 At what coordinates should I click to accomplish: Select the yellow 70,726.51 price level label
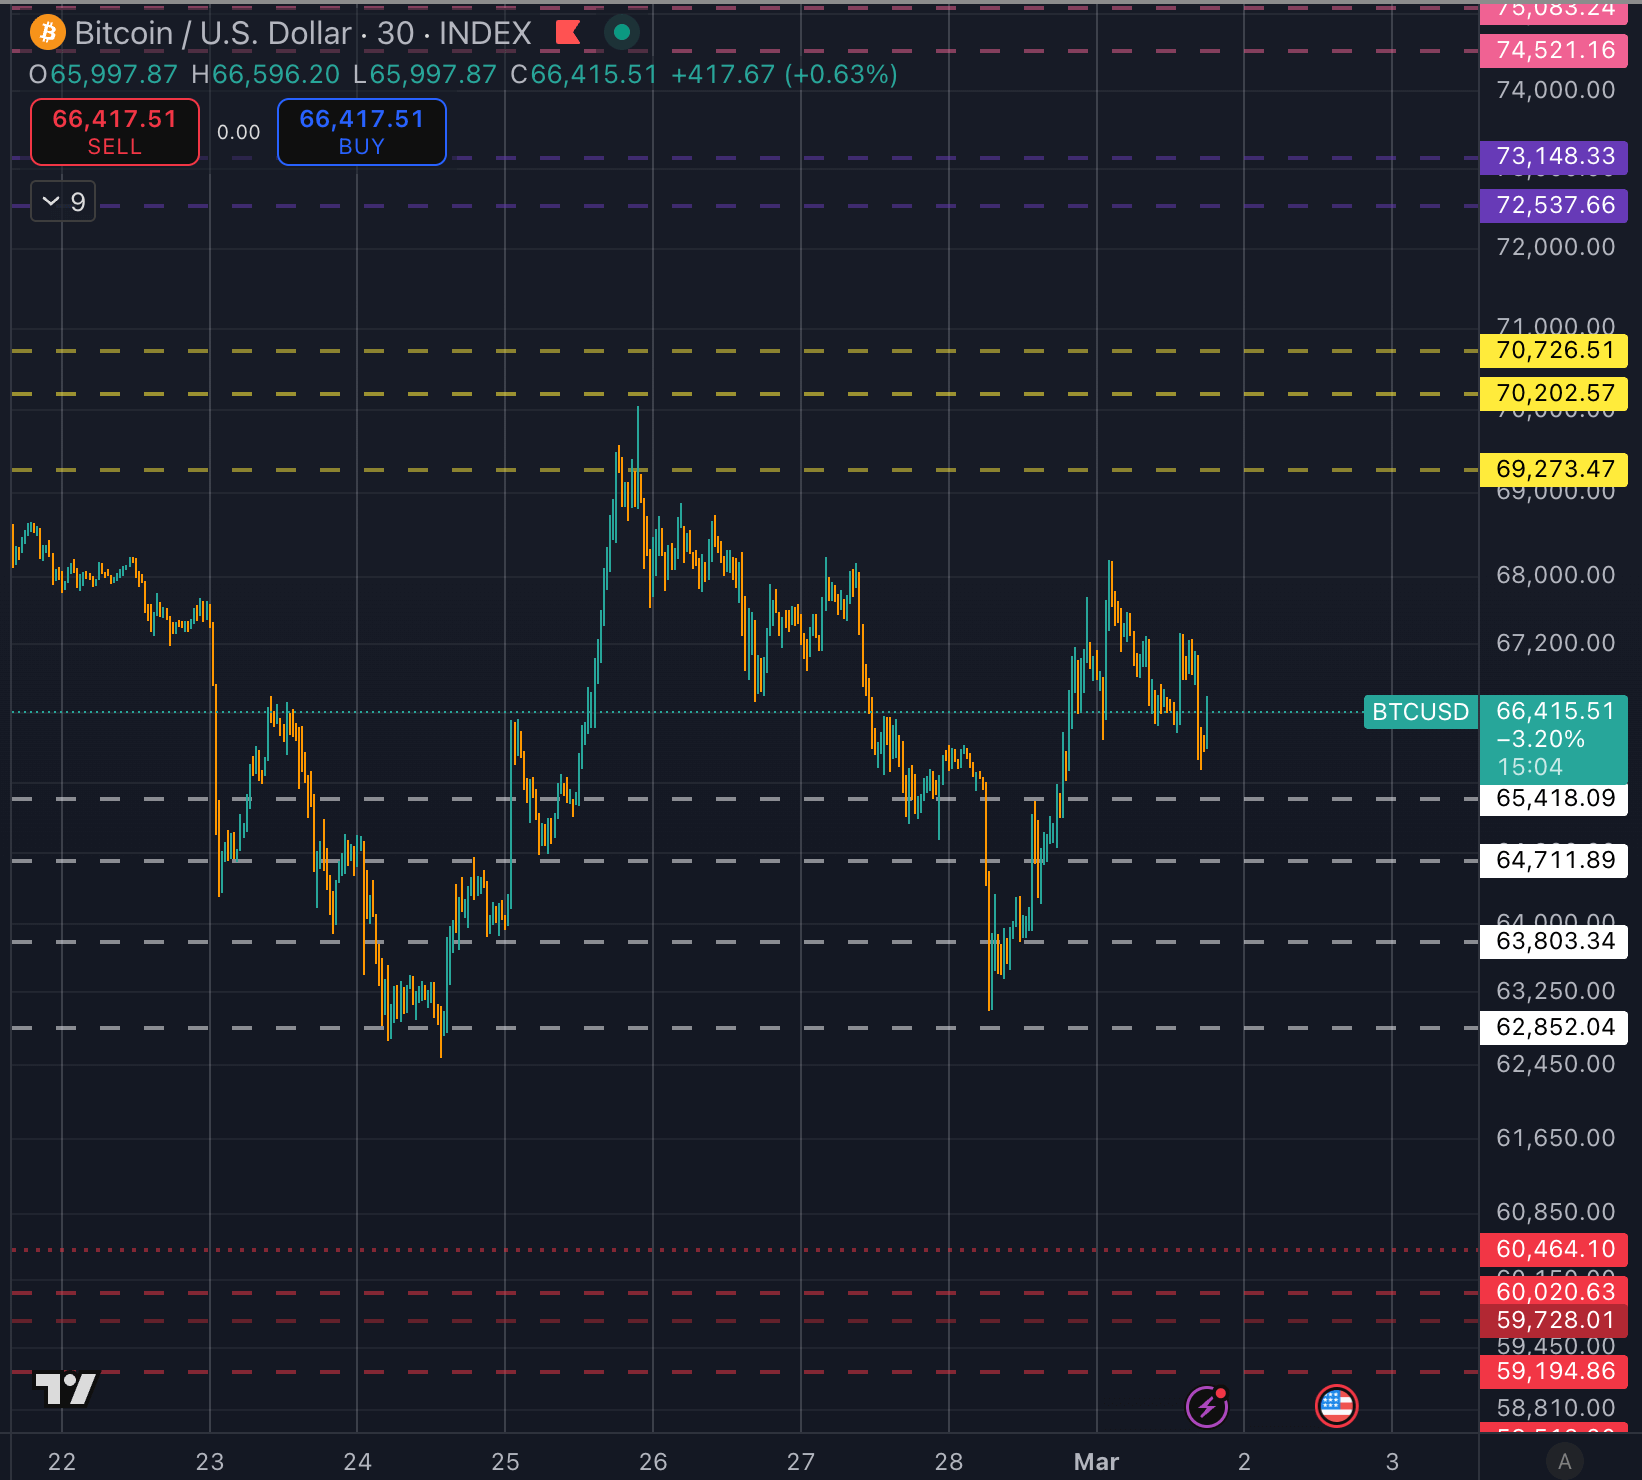pyautogui.click(x=1554, y=351)
